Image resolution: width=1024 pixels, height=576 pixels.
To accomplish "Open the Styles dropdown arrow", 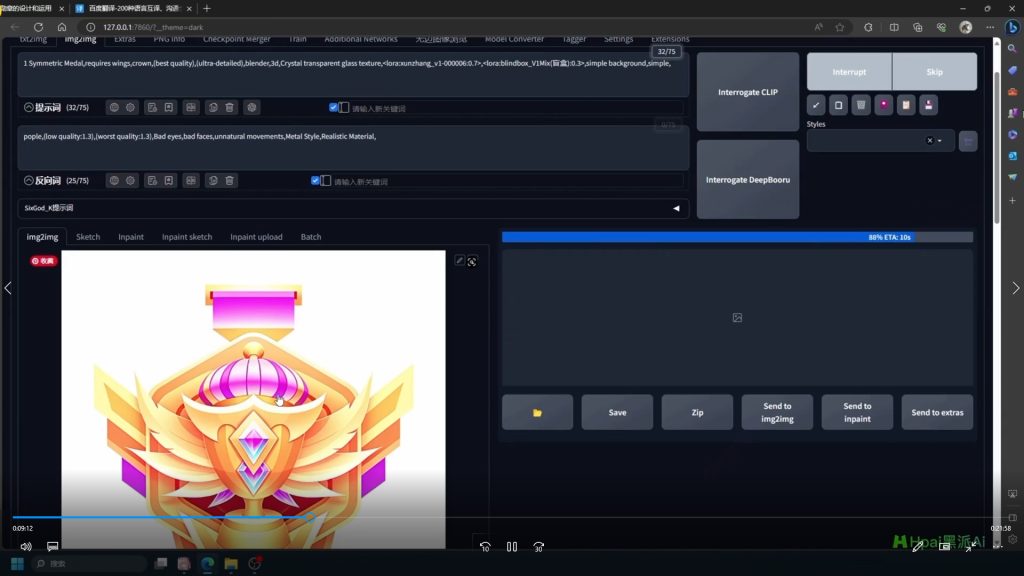I will point(939,141).
